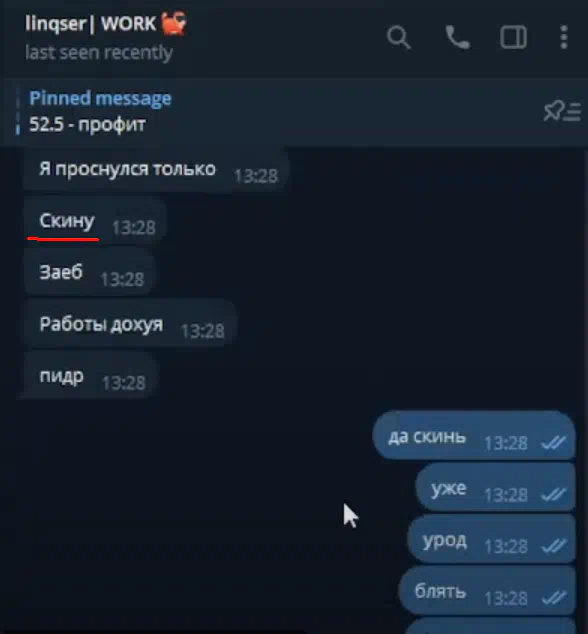The height and width of the screenshot is (634, 588).
Task: Select the incoming 'пидр' message
Action: click(x=90, y=376)
